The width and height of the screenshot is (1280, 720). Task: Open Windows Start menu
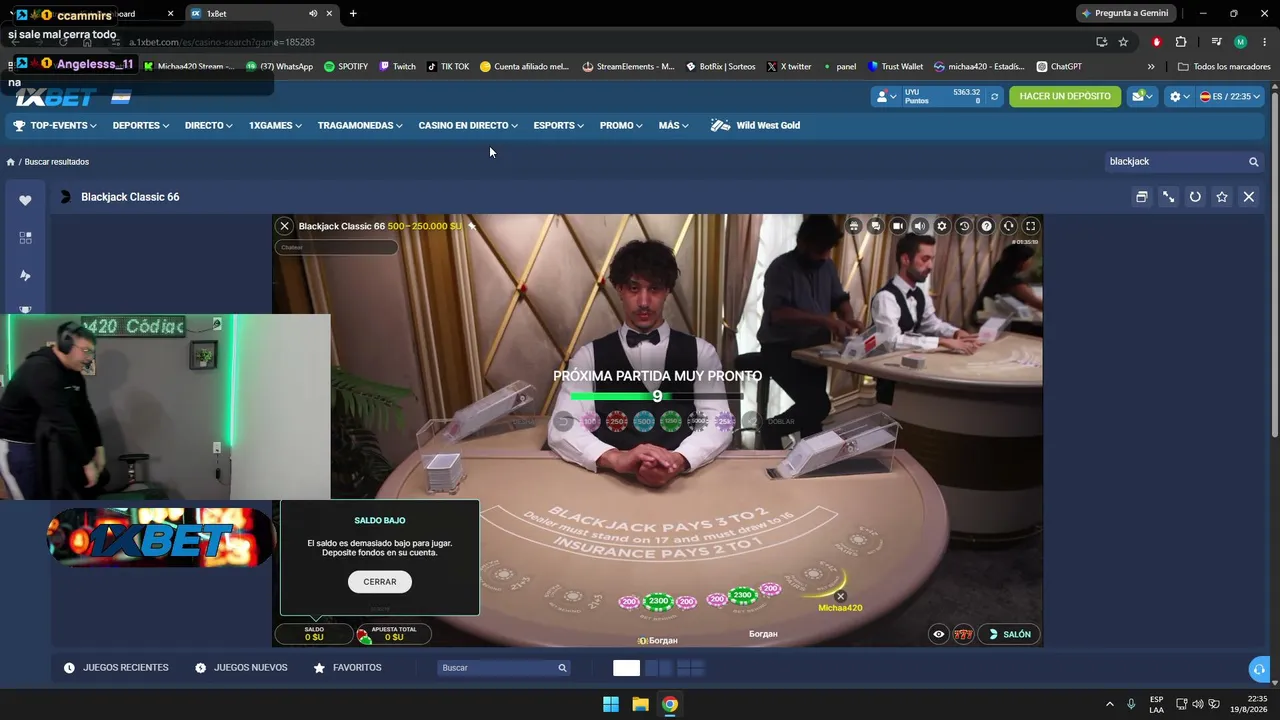click(611, 704)
